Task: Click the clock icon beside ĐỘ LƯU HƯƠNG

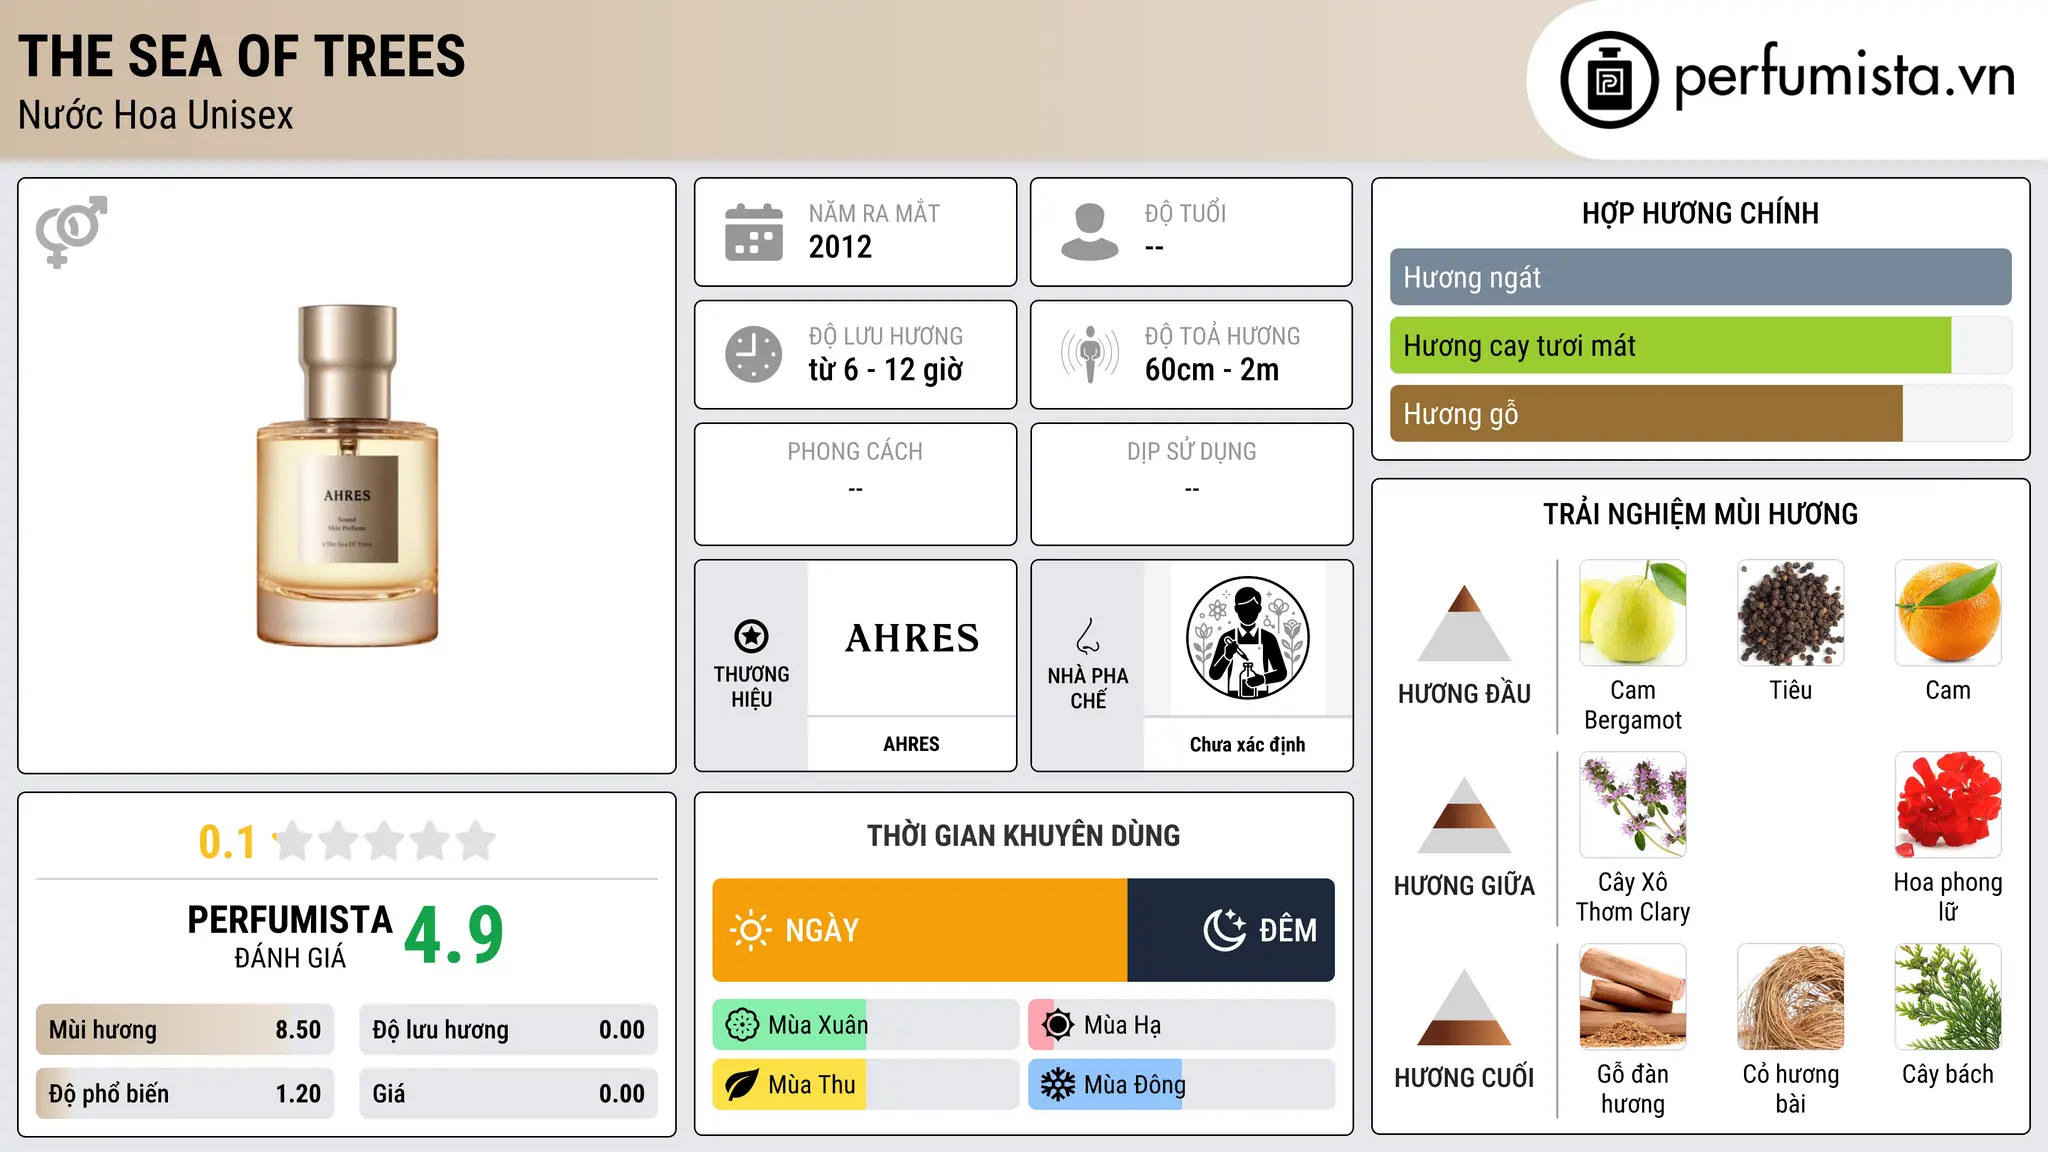Action: coord(754,354)
